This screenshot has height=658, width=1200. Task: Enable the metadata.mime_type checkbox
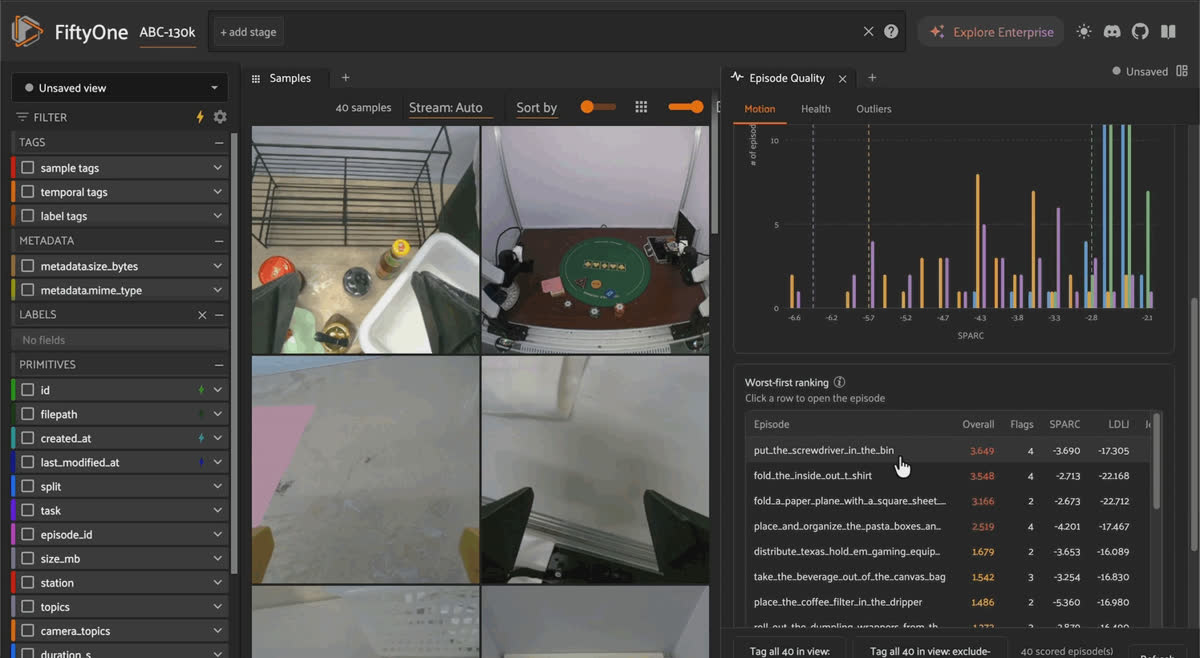(x=28, y=290)
